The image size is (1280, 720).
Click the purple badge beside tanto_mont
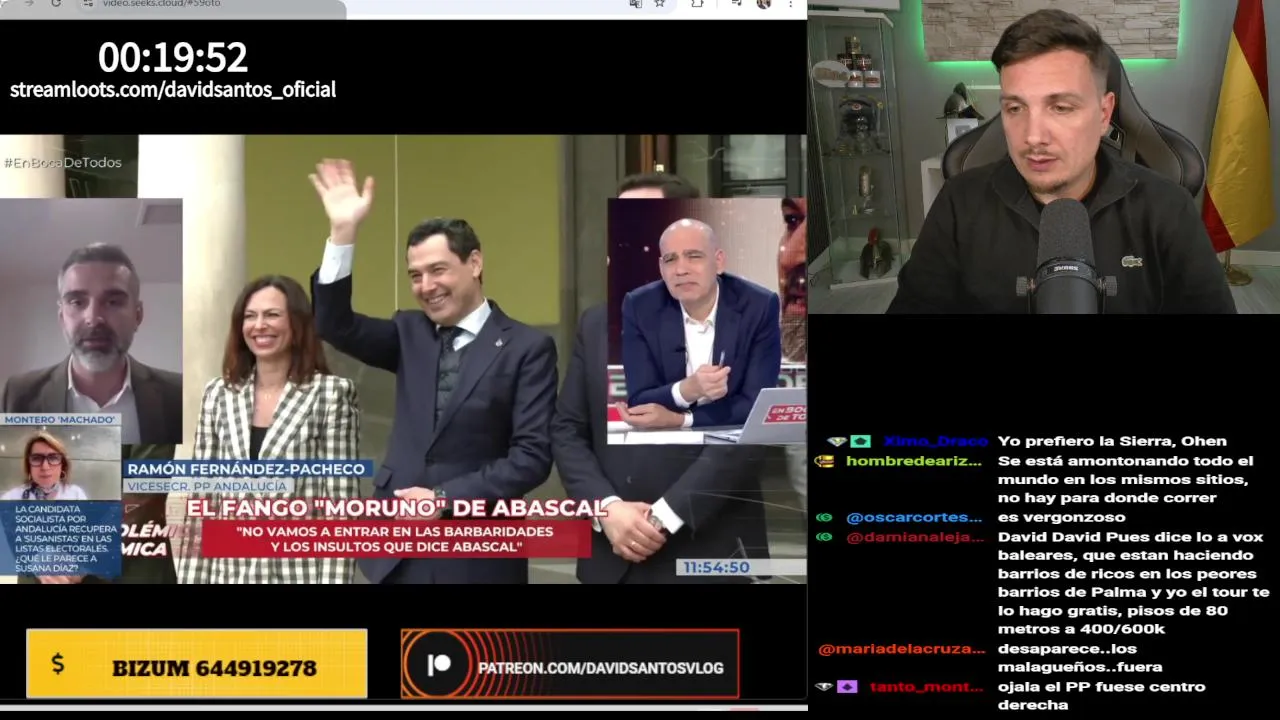pyautogui.click(x=847, y=687)
